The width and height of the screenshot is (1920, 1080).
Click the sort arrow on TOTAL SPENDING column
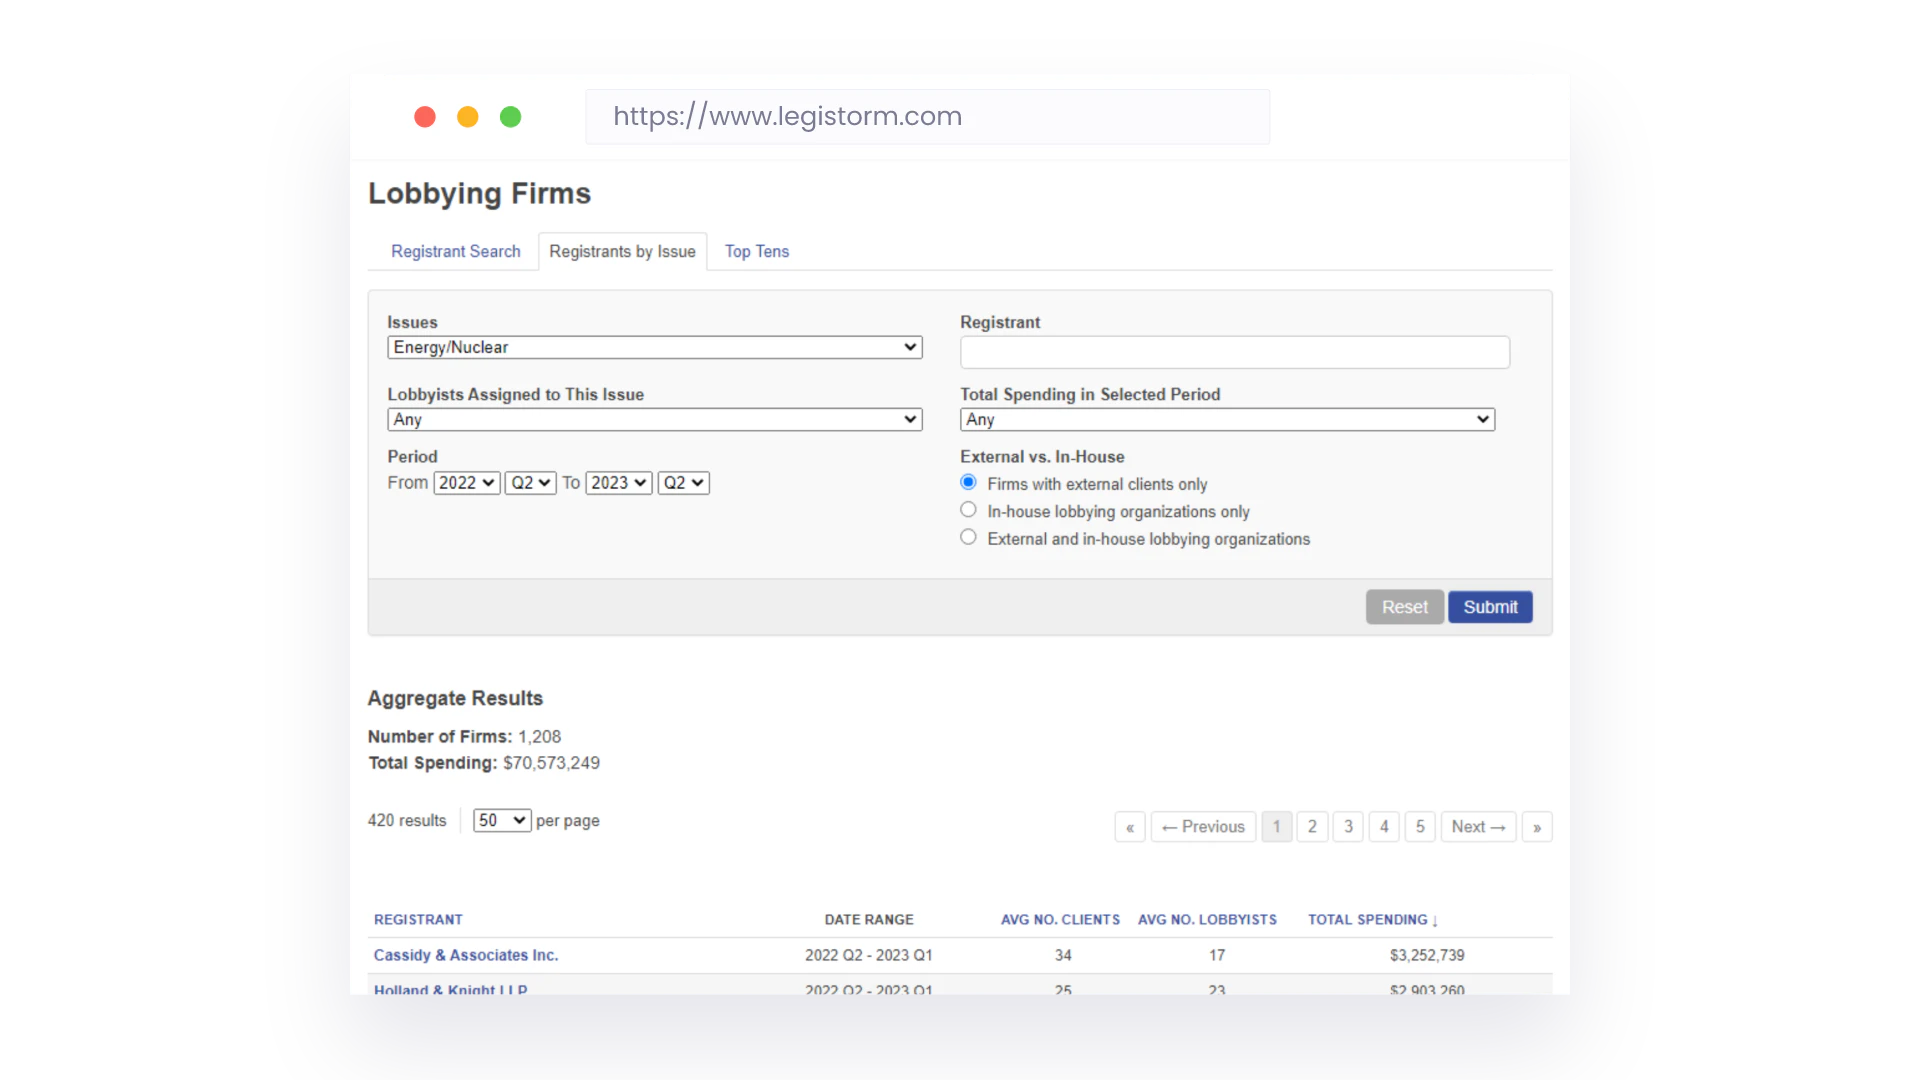tap(1433, 920)
